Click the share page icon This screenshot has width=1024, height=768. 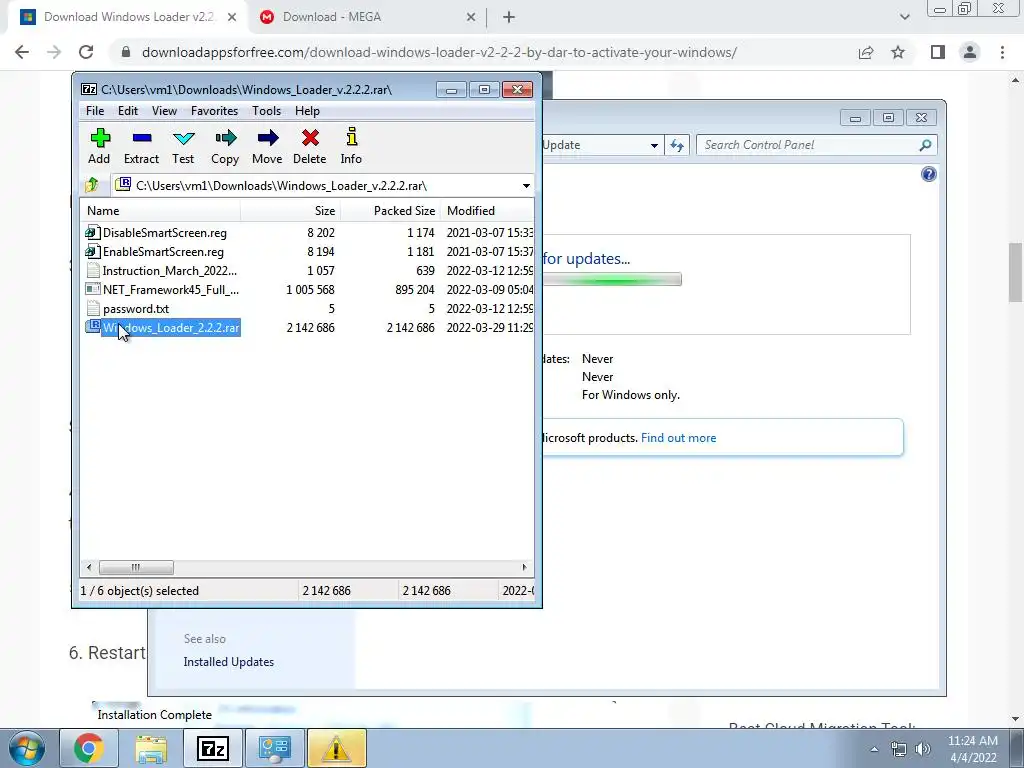click(x=866, y=52)
